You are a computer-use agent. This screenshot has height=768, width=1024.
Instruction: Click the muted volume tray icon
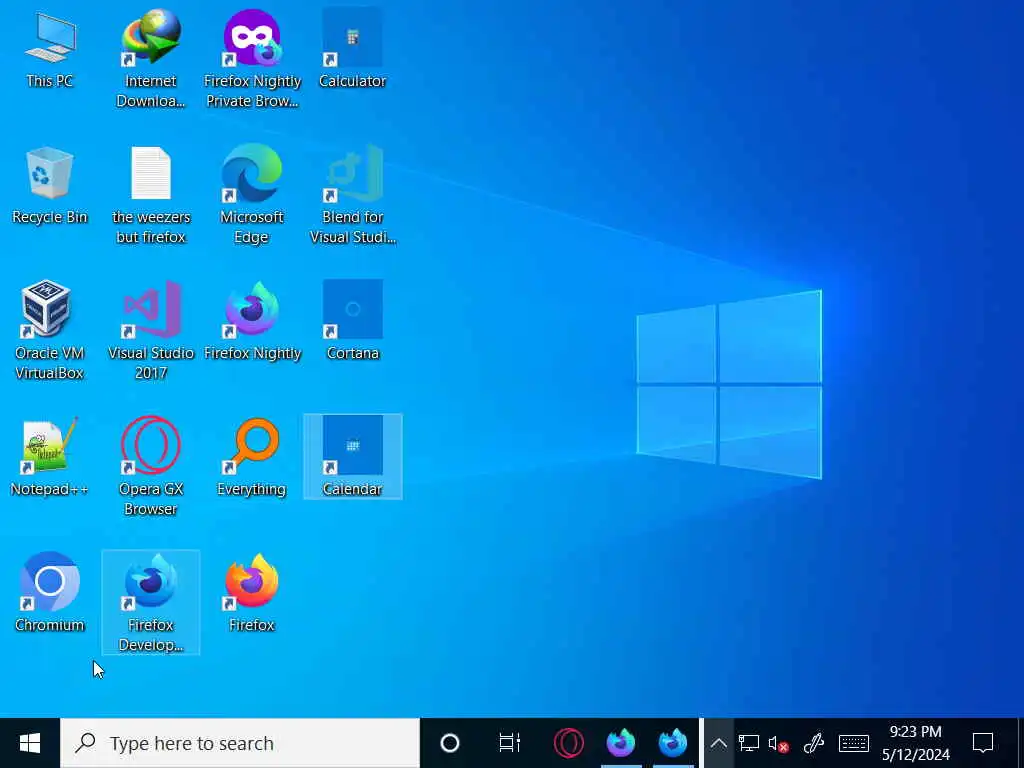pos(778,743)
